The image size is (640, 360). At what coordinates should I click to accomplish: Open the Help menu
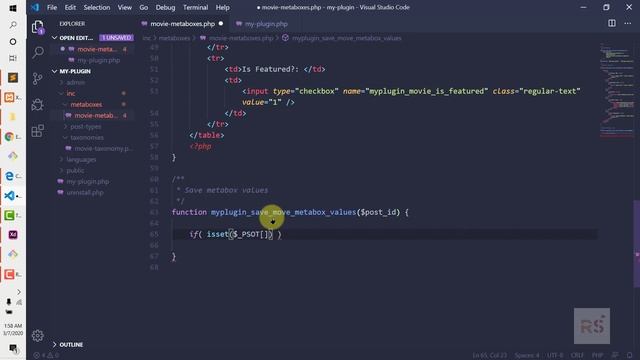pyautogui.click(x=222, y=7)
